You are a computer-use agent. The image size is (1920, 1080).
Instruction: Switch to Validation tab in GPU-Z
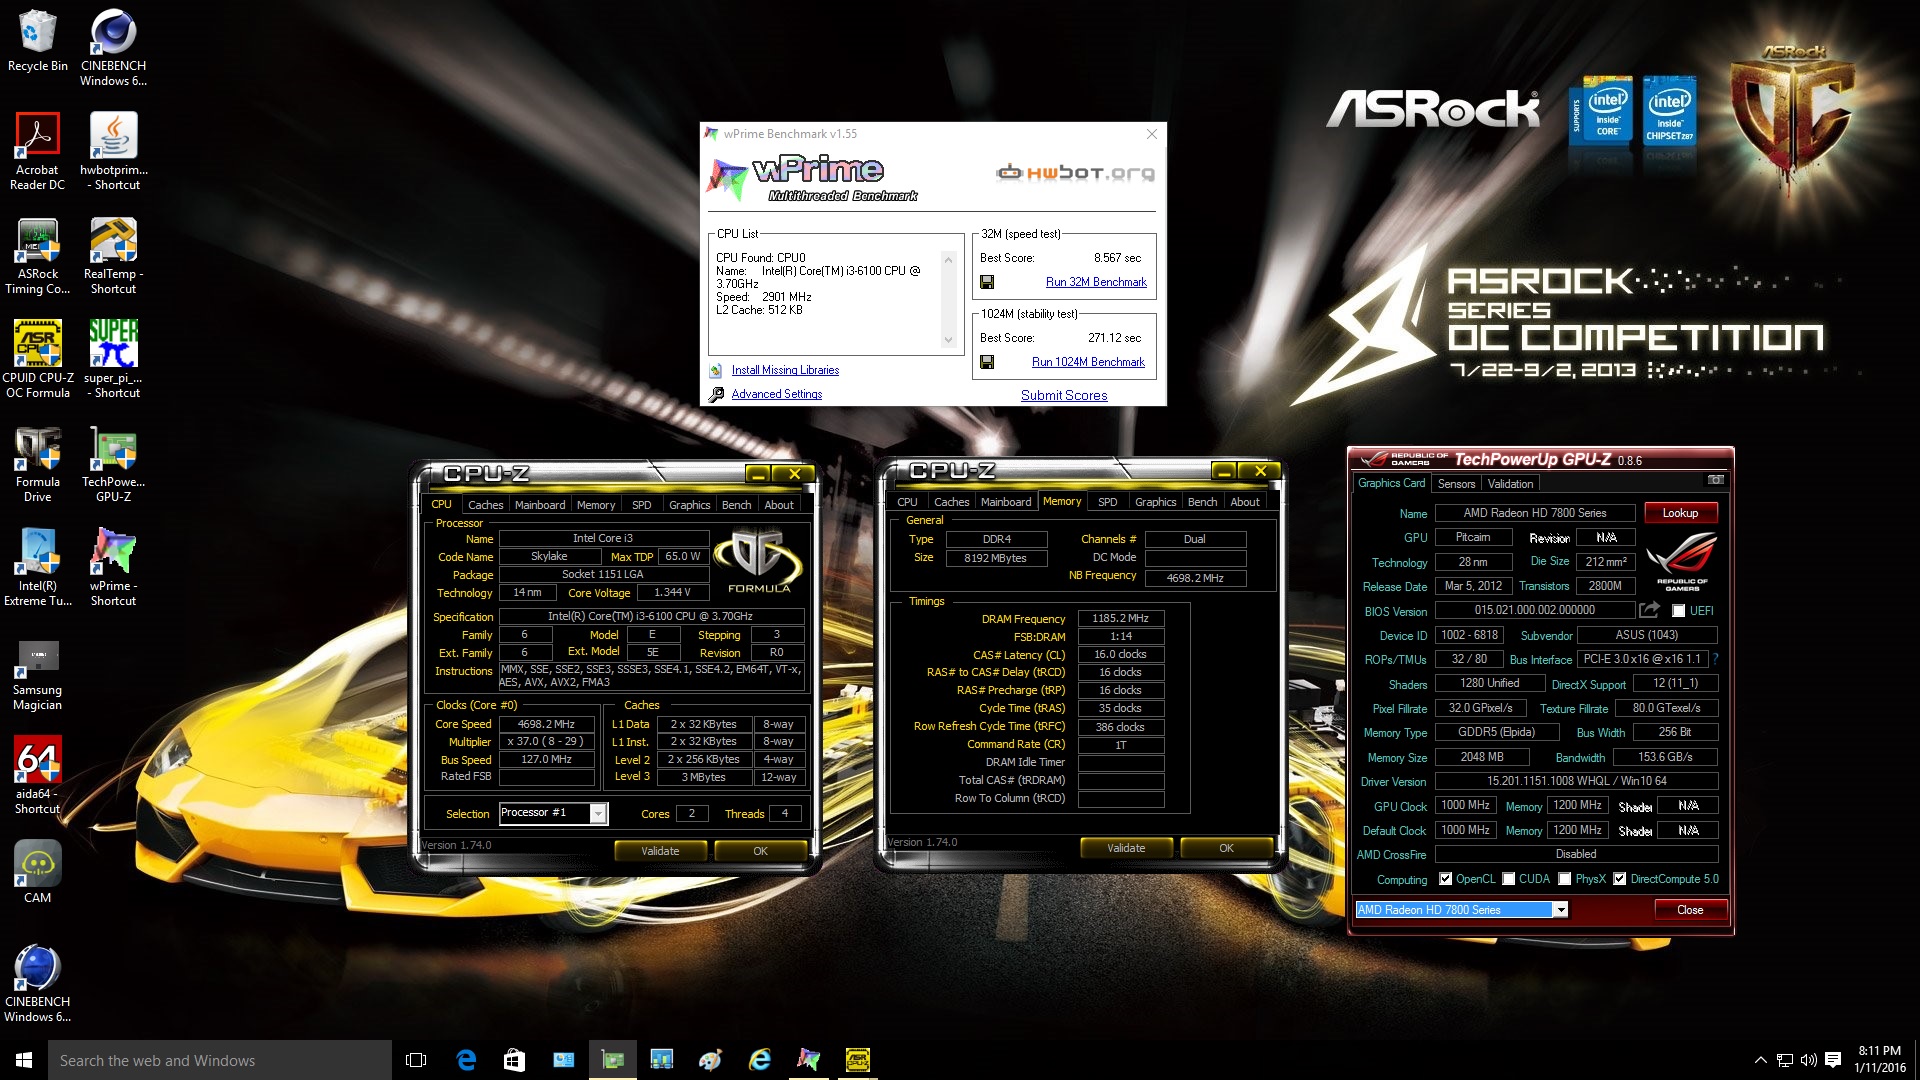coord(1510,484)
